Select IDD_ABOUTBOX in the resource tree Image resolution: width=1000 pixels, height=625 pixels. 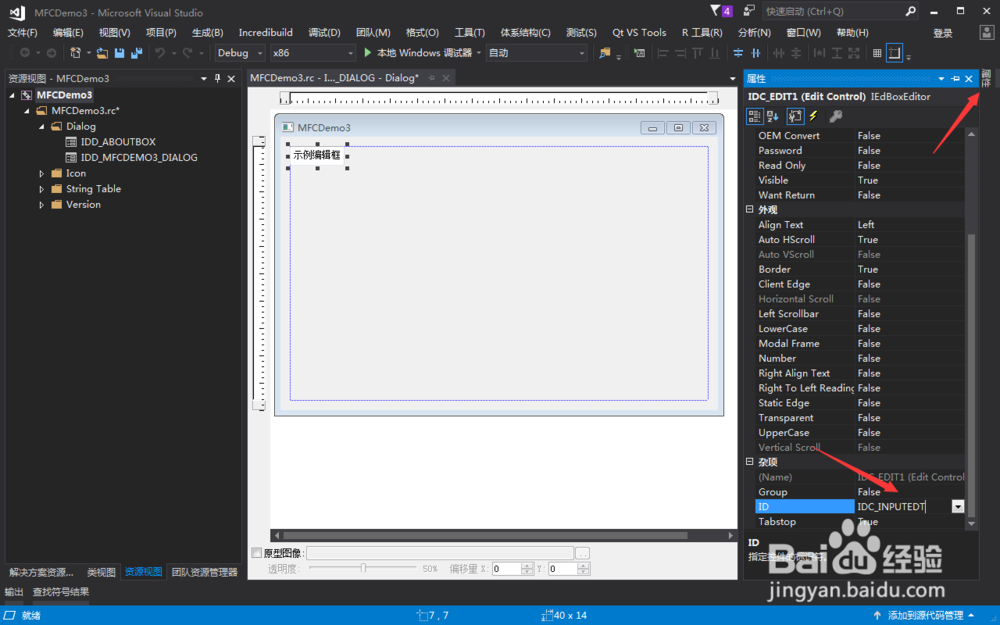pos(118,142)
